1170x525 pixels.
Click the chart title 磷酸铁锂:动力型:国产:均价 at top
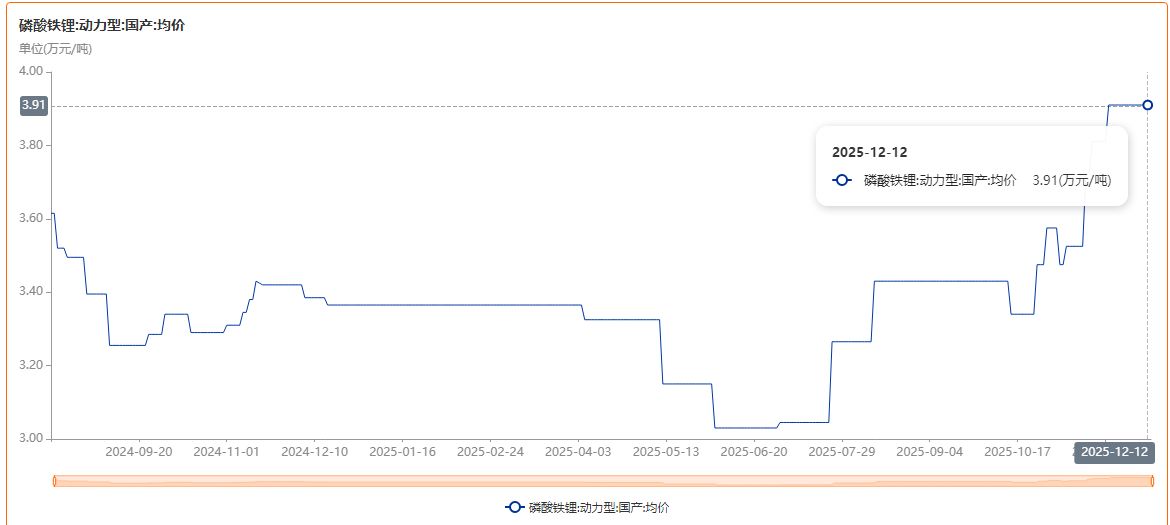click(102, 25)
